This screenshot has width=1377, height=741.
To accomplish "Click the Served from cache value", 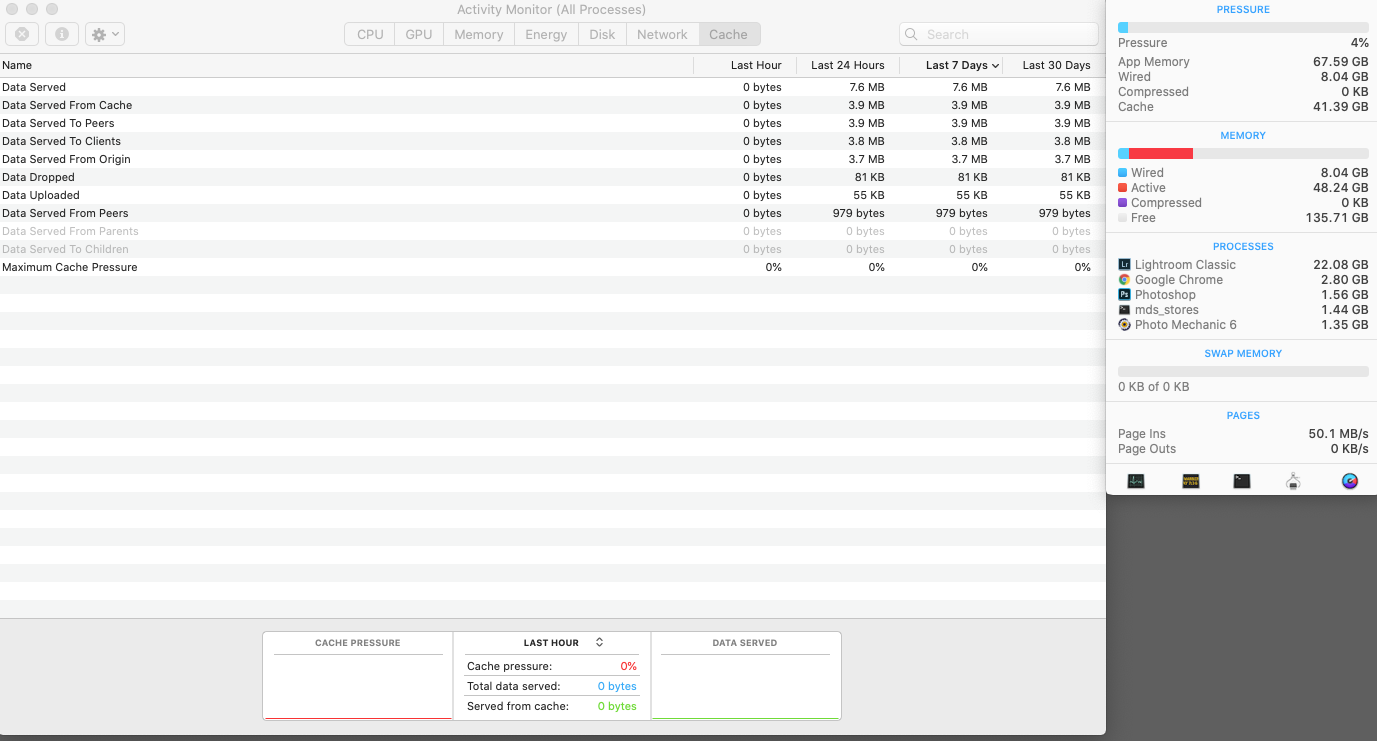I will [x=617, y=706].
